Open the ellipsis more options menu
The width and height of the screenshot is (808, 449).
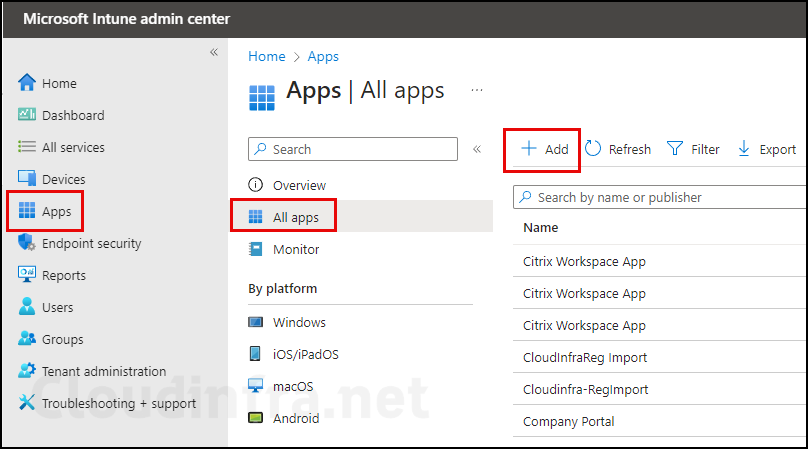(x=477, y=90)
